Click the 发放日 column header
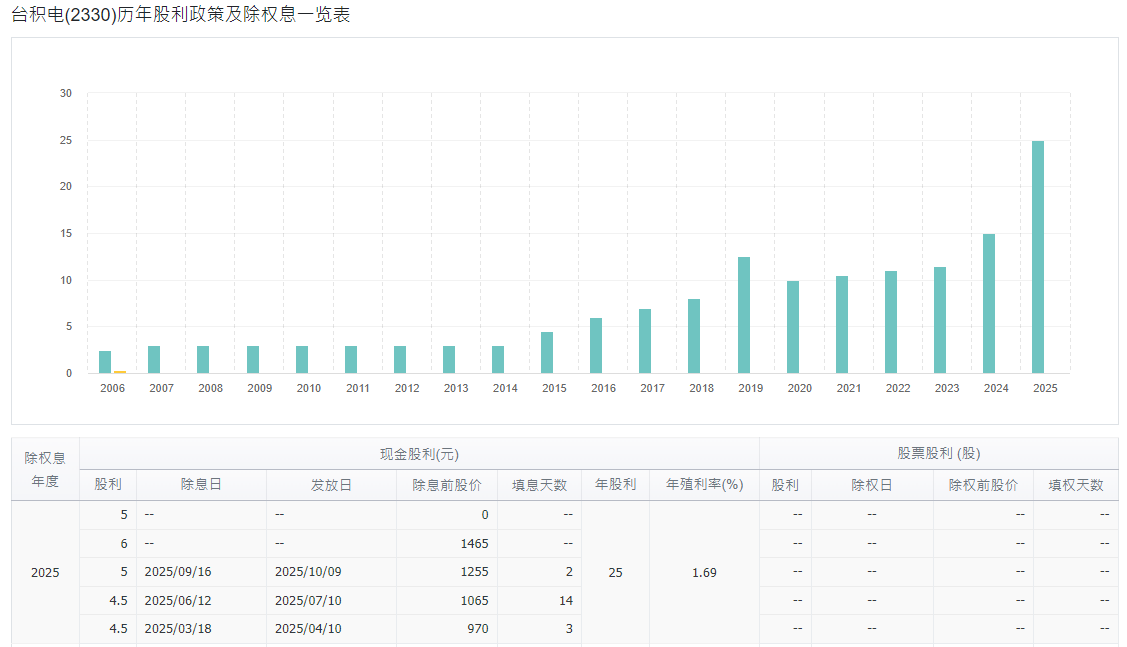This screenshot has width=1127, height=647. pos(331,485)
